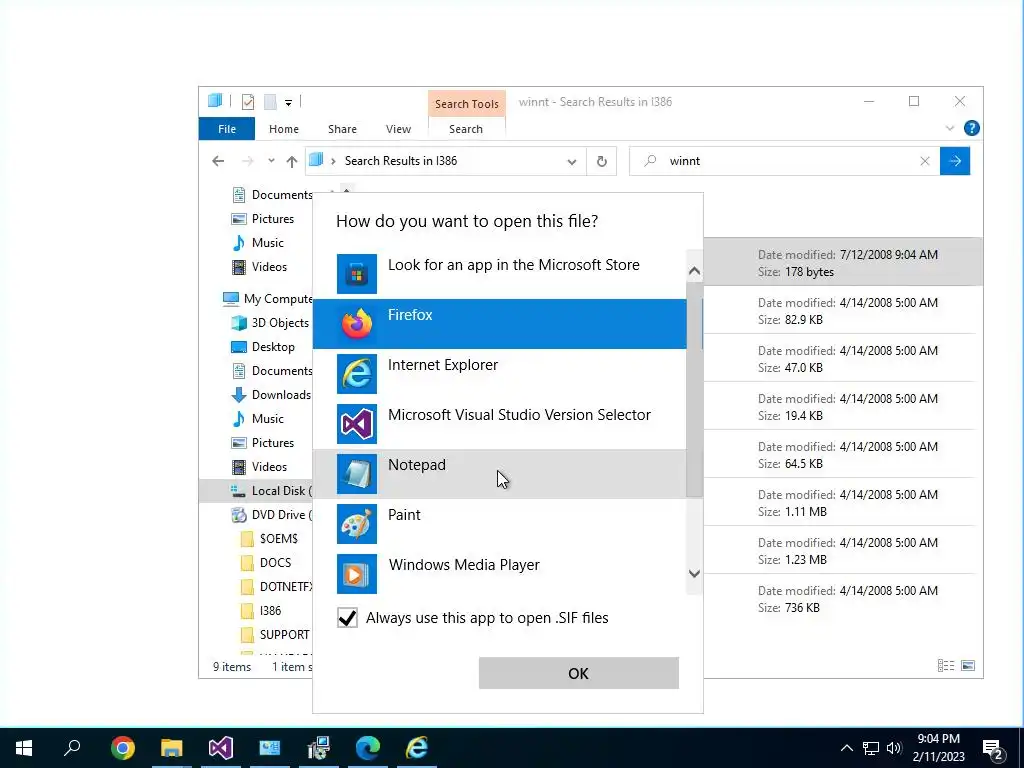Screen dimensions: 1024x768
Task: Open recent locations dropdown arrow
Action: (x=271, y=161)
